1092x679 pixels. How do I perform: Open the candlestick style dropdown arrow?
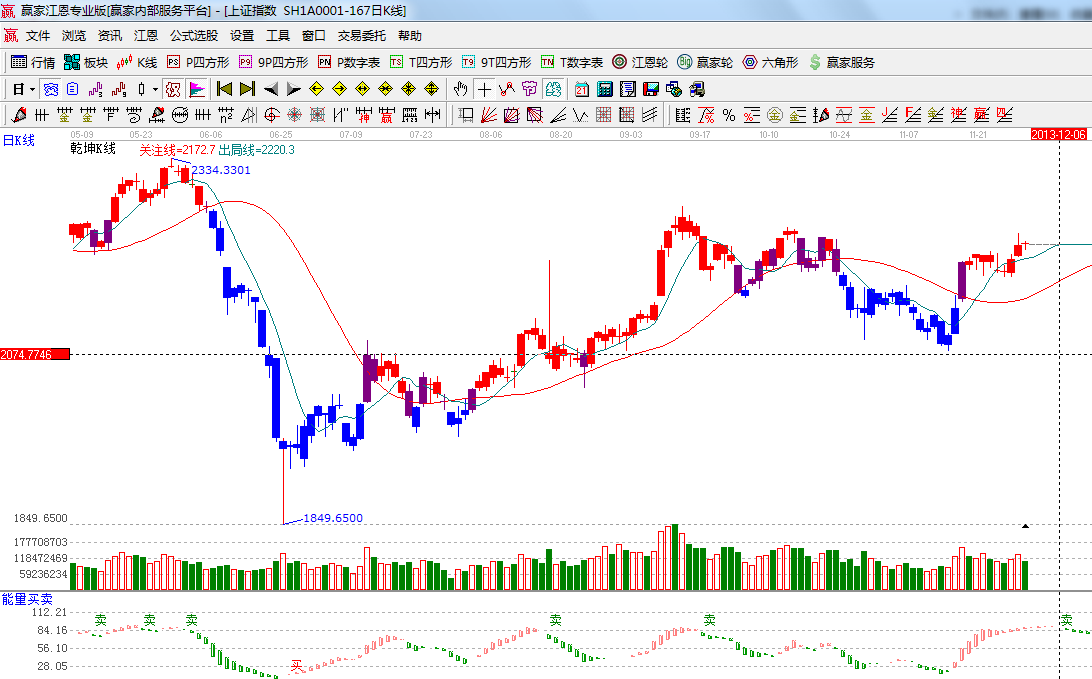click(x=155, y=89)
